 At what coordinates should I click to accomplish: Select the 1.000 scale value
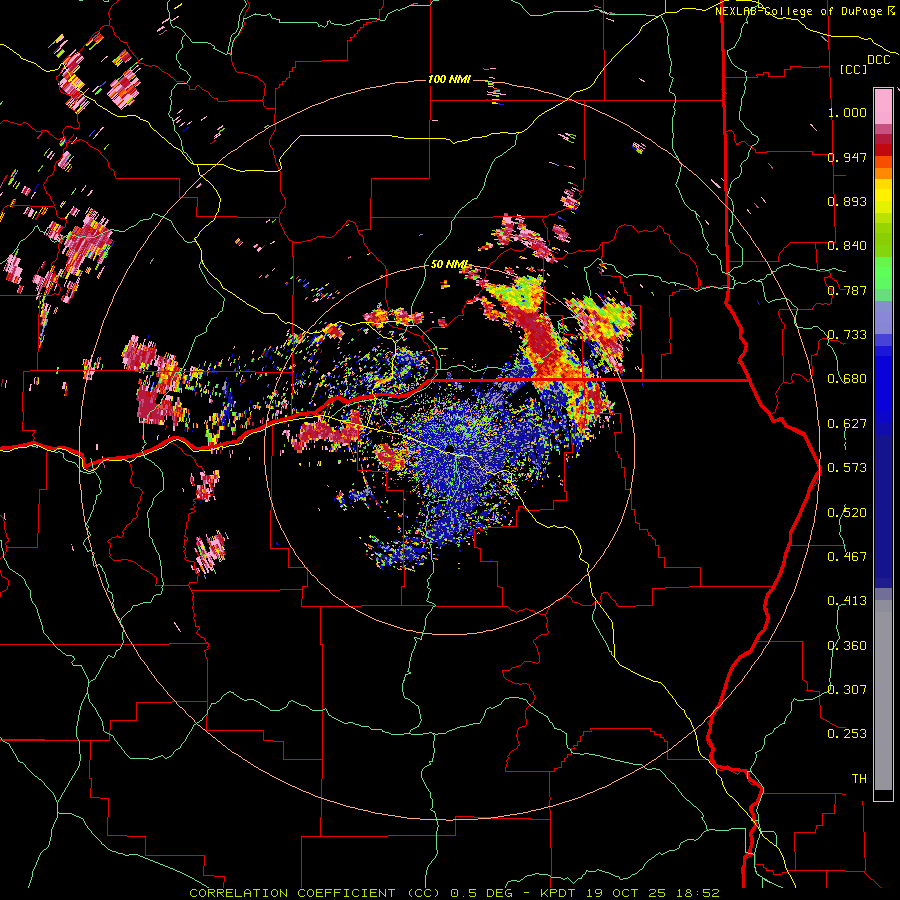coord(847,112)
